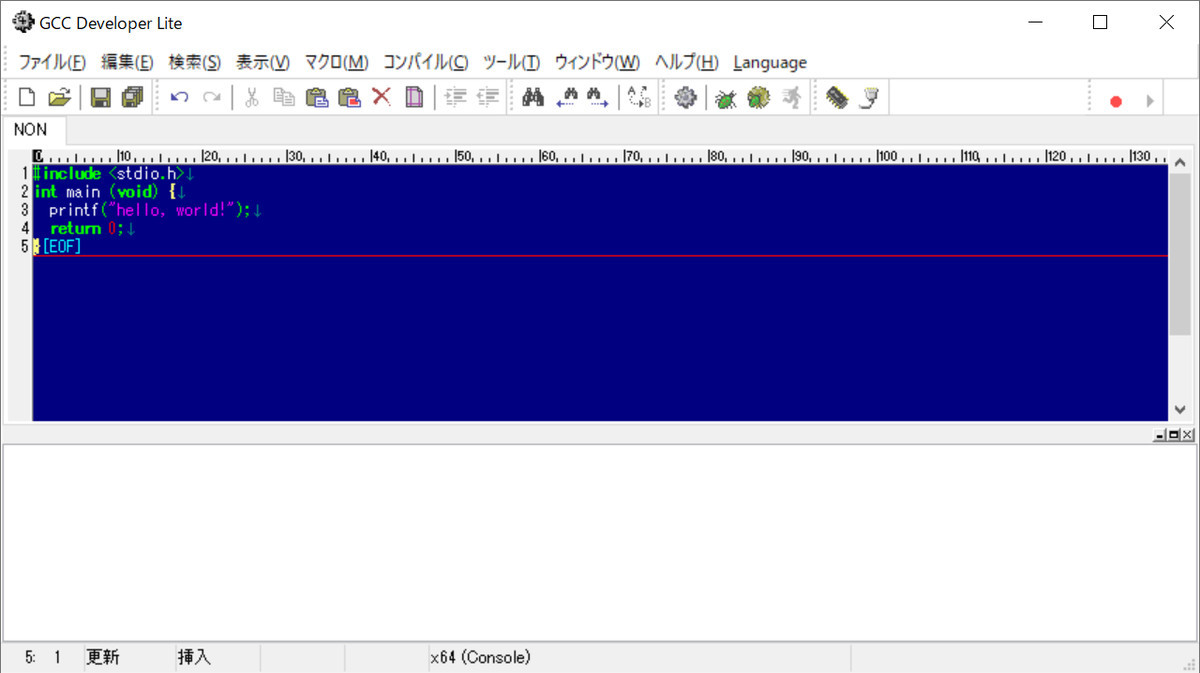
Task: Select all with the pink page icon
Action: 414,98
